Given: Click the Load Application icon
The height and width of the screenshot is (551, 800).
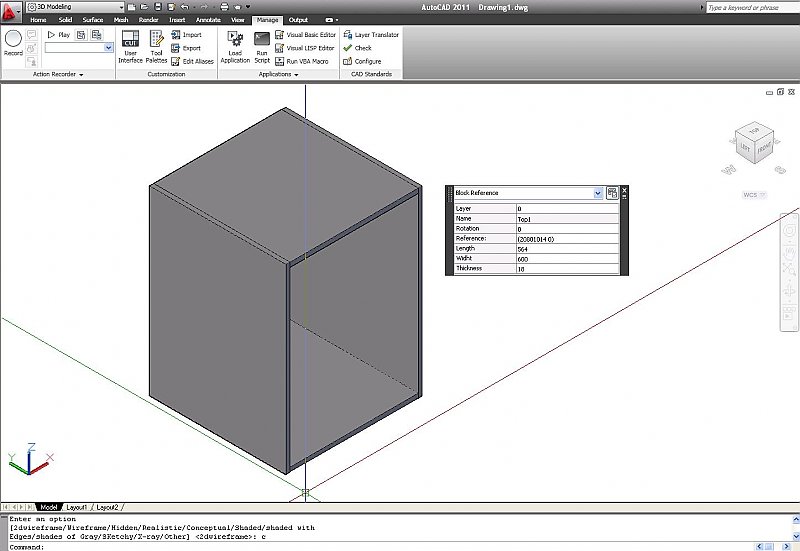Looking at the screenshot, I should (235, 46).
